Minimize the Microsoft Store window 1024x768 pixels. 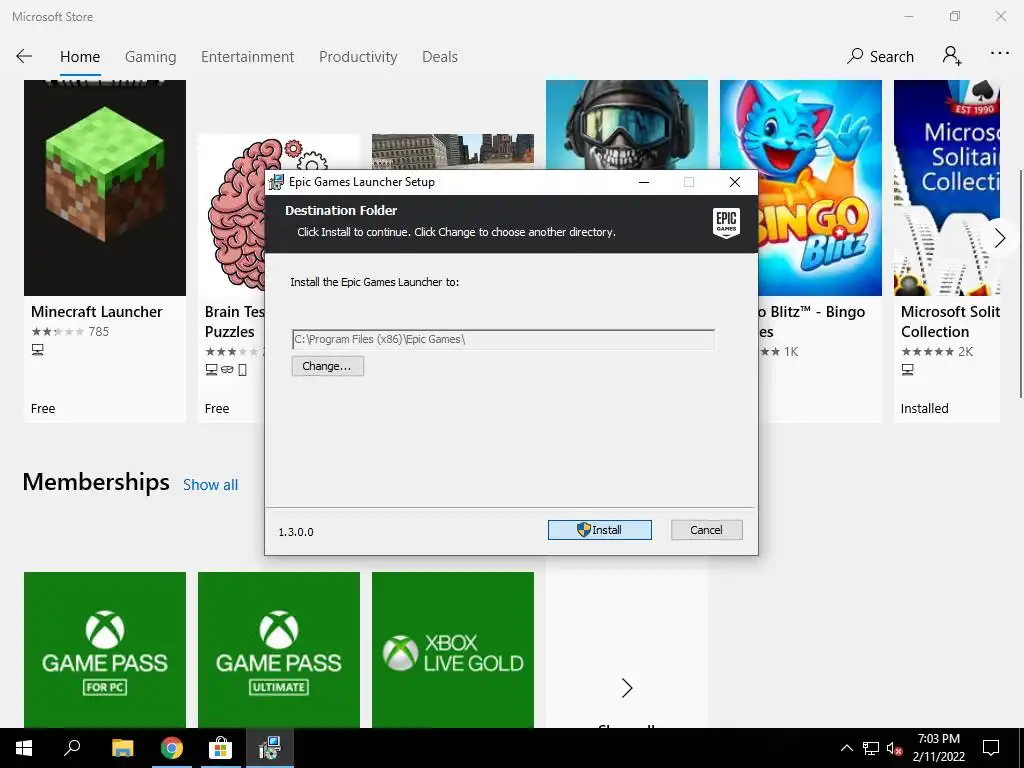click(908, 16)
